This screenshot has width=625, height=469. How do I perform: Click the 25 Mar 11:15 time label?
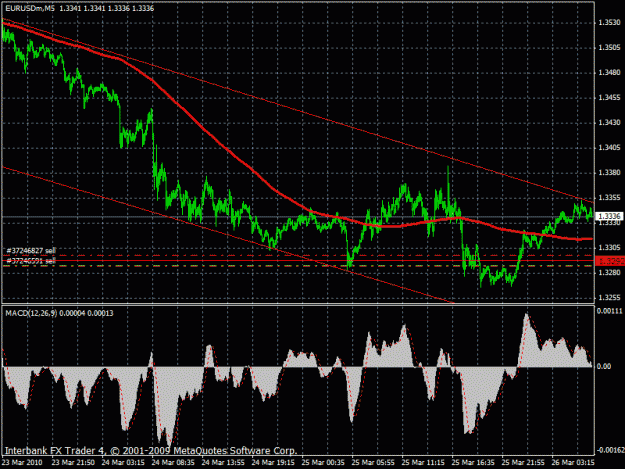pos(423,463)
